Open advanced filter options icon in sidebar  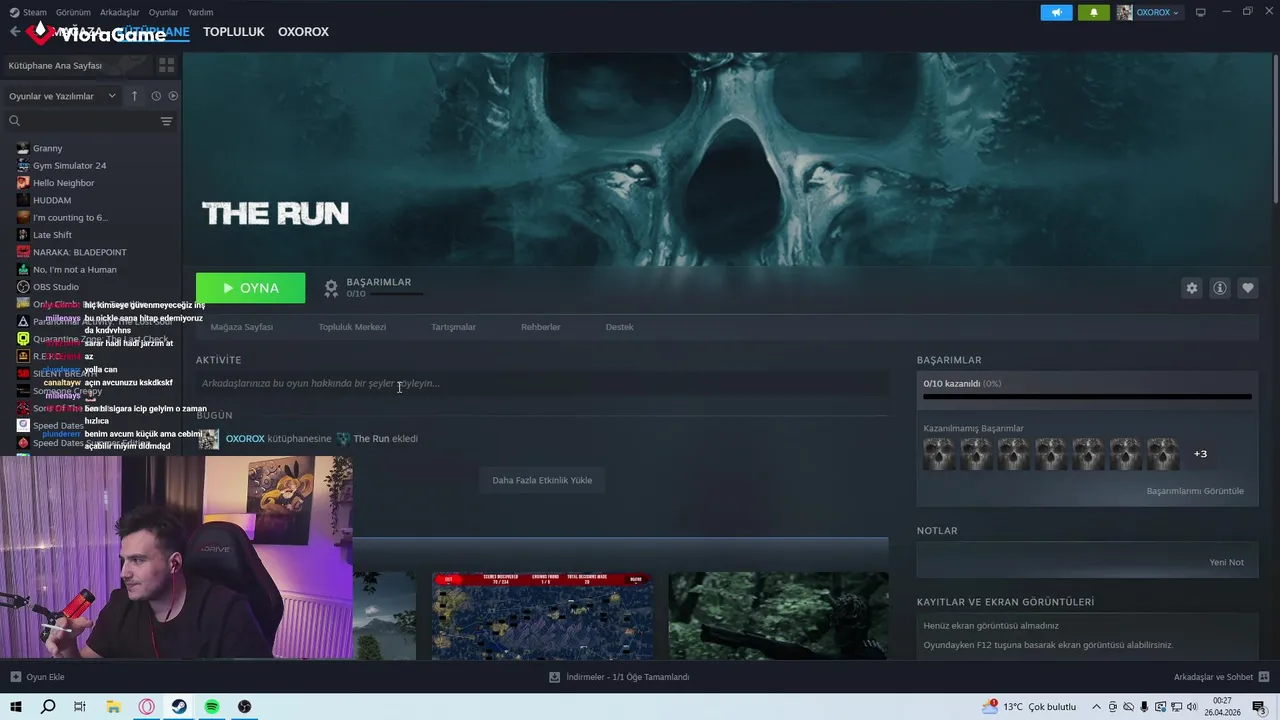point(166,121)
